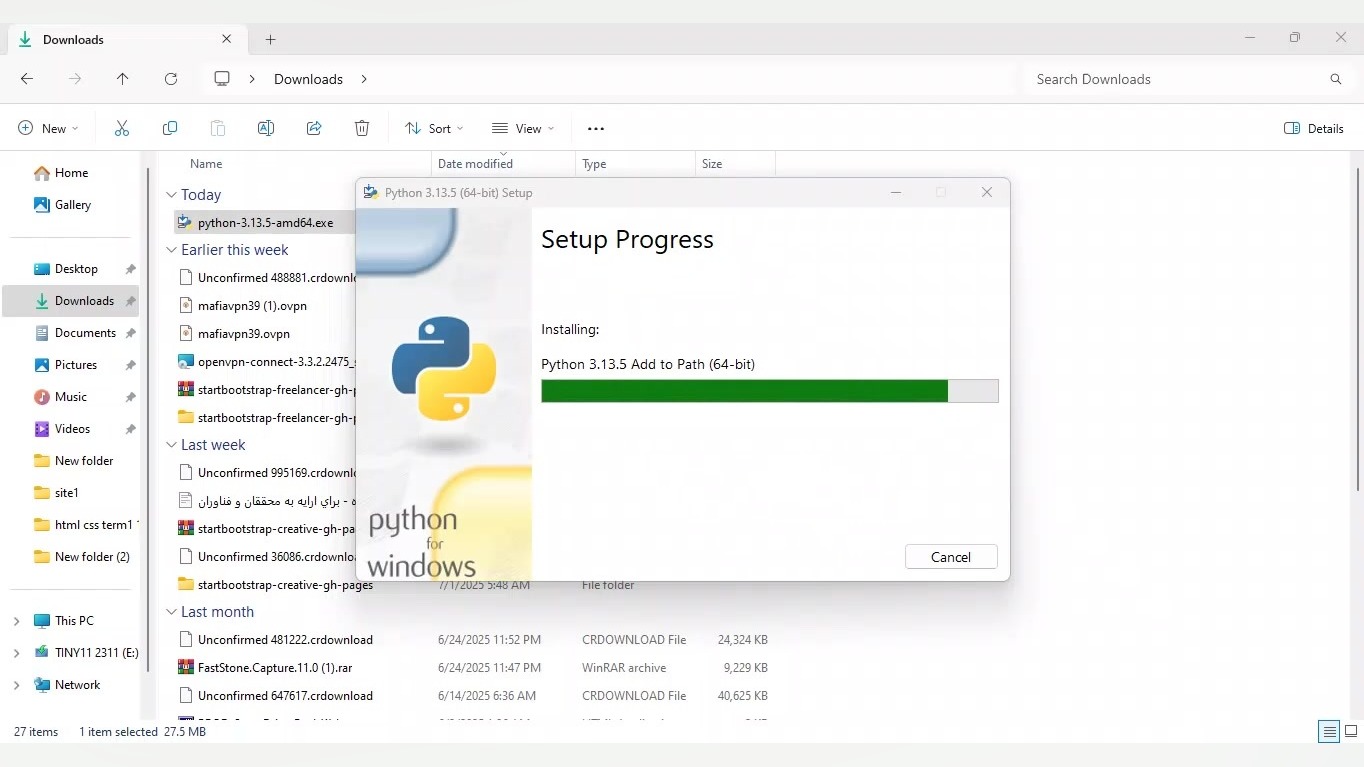Copy the selected file from toolbar
This screenshot has width=1364, height=767.
pos(170,128)
